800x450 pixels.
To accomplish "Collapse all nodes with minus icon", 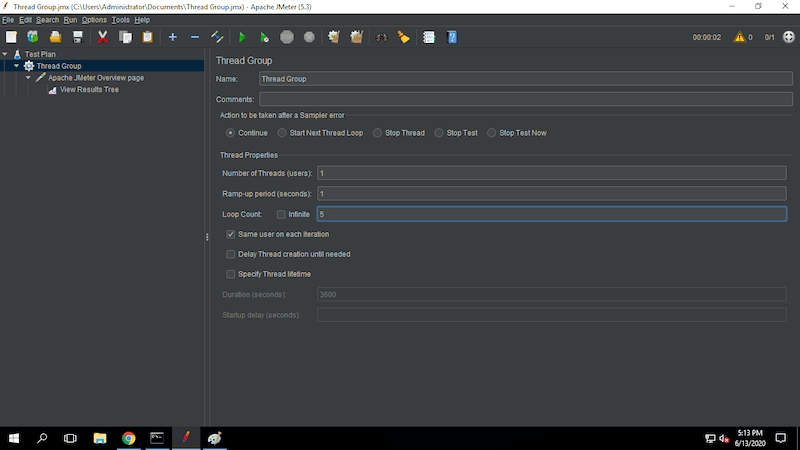I will (195, 37).
